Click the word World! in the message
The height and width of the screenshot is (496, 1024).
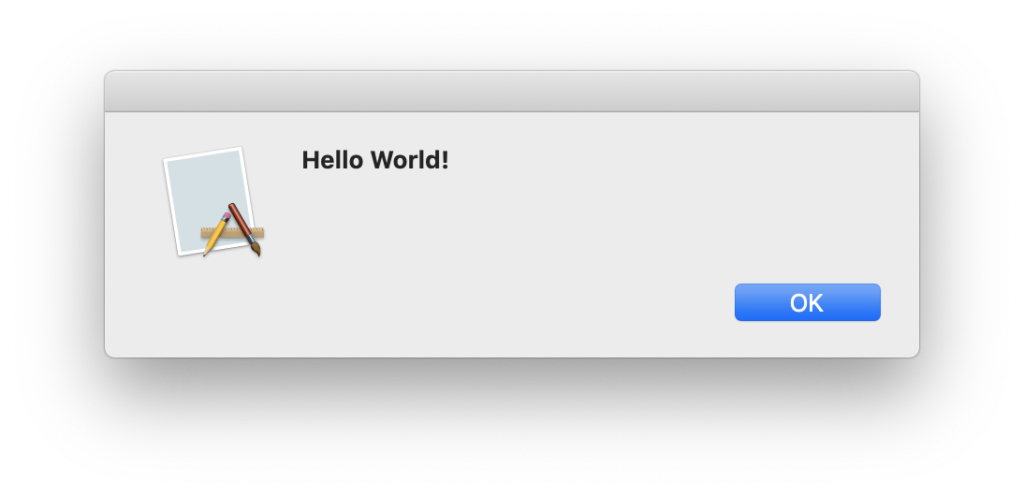pos(410,160)
